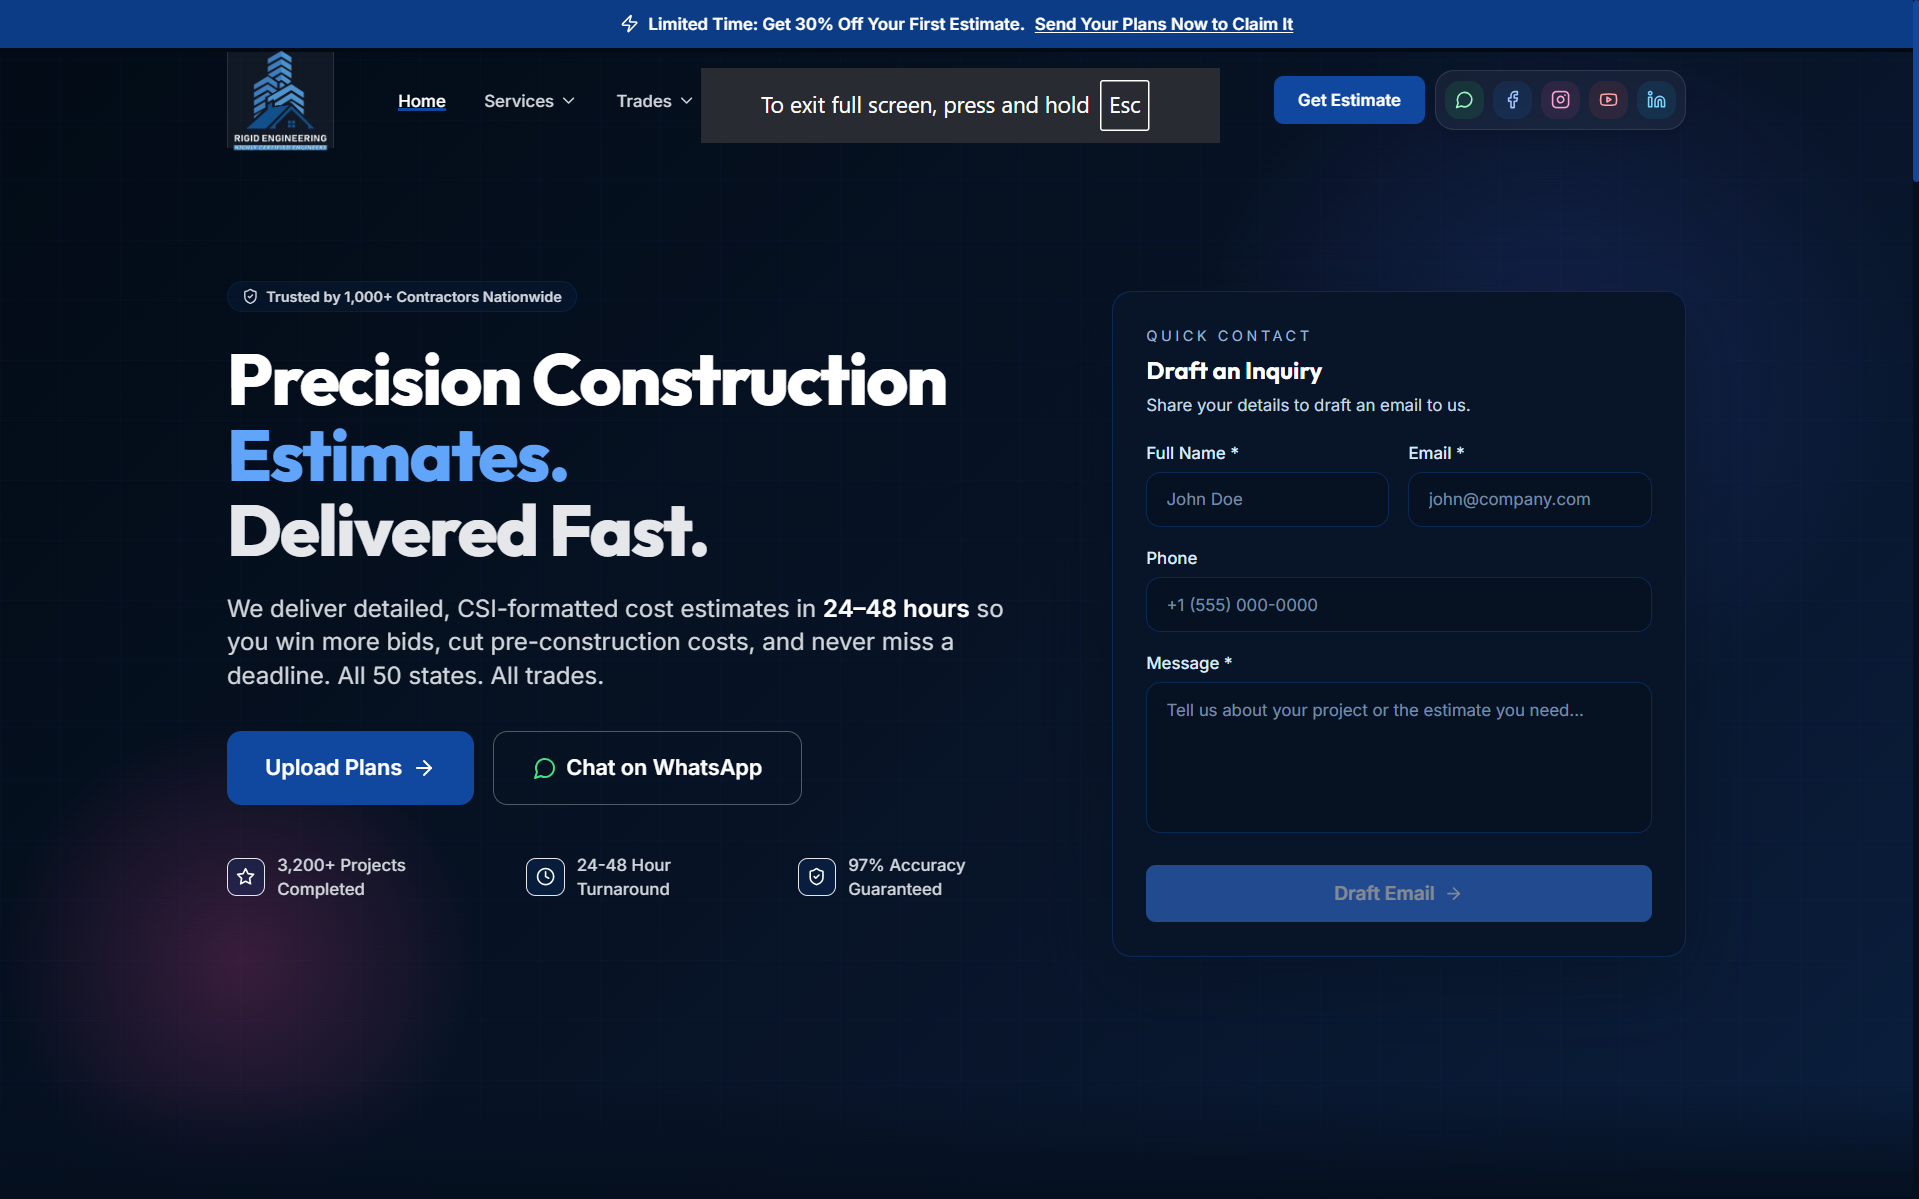Click the Get Estimate button

click(x=1349, y=100)
